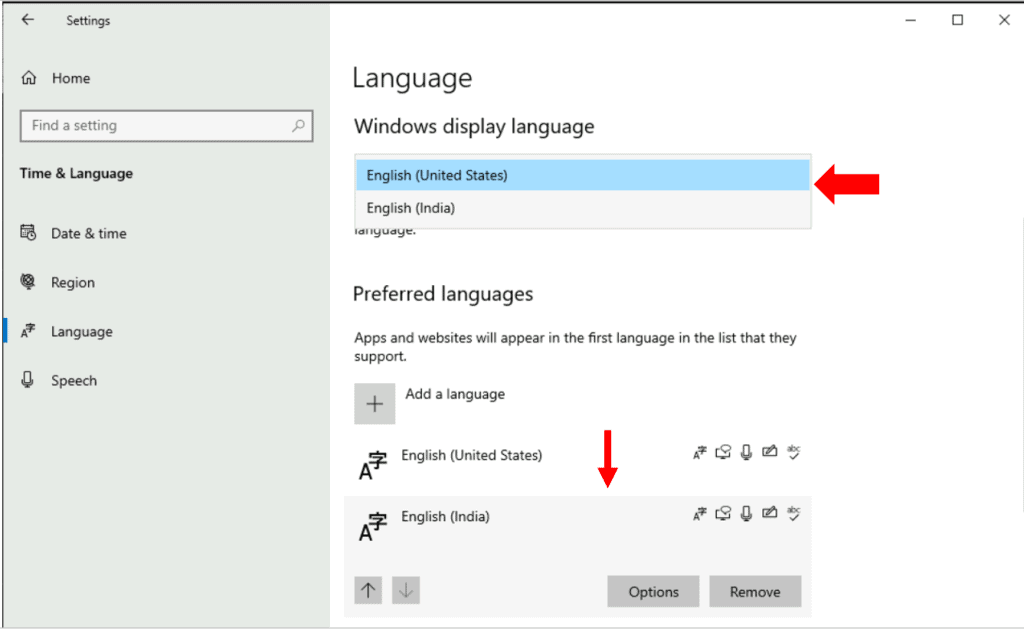Viewport: 1024px width, 629px height.
Task: Click the back arrow in Settings title bar
Action: click(x=27, y=20)
